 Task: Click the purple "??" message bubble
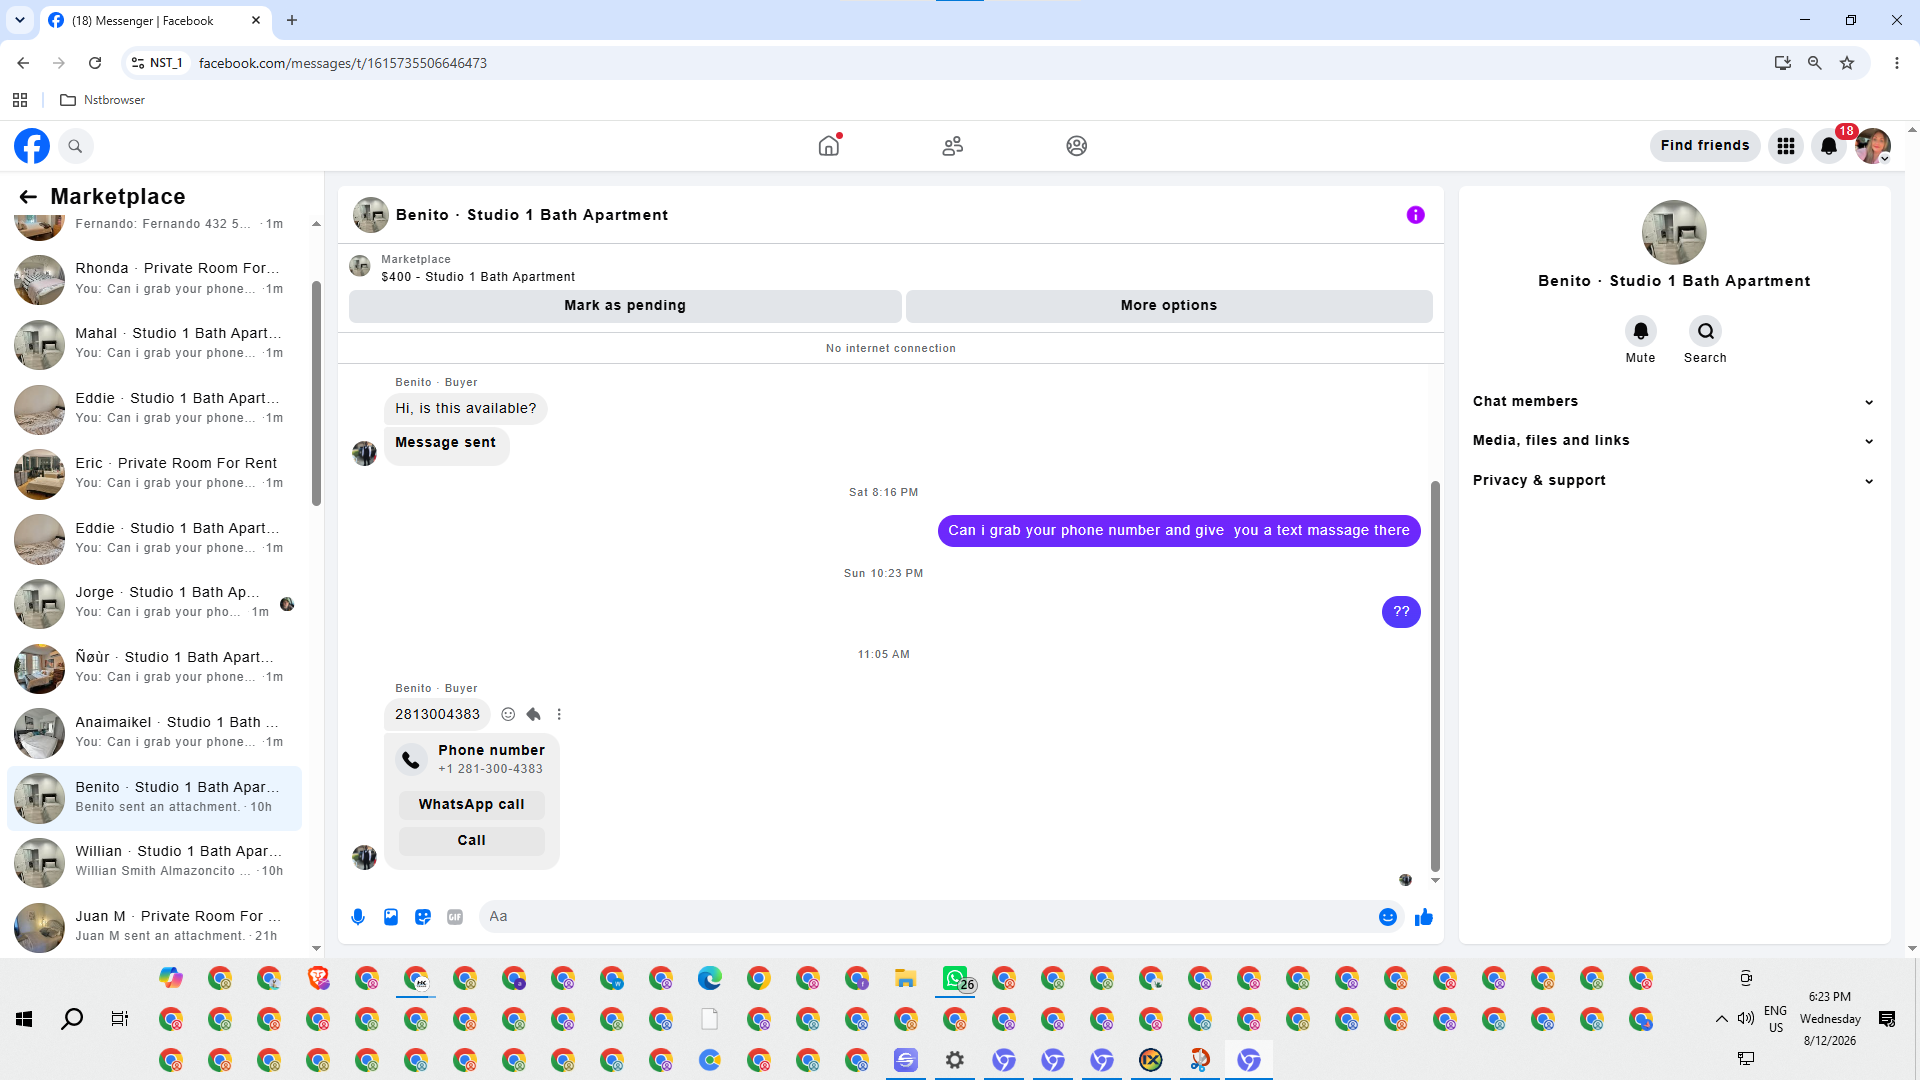click(x=1401, y=612)
